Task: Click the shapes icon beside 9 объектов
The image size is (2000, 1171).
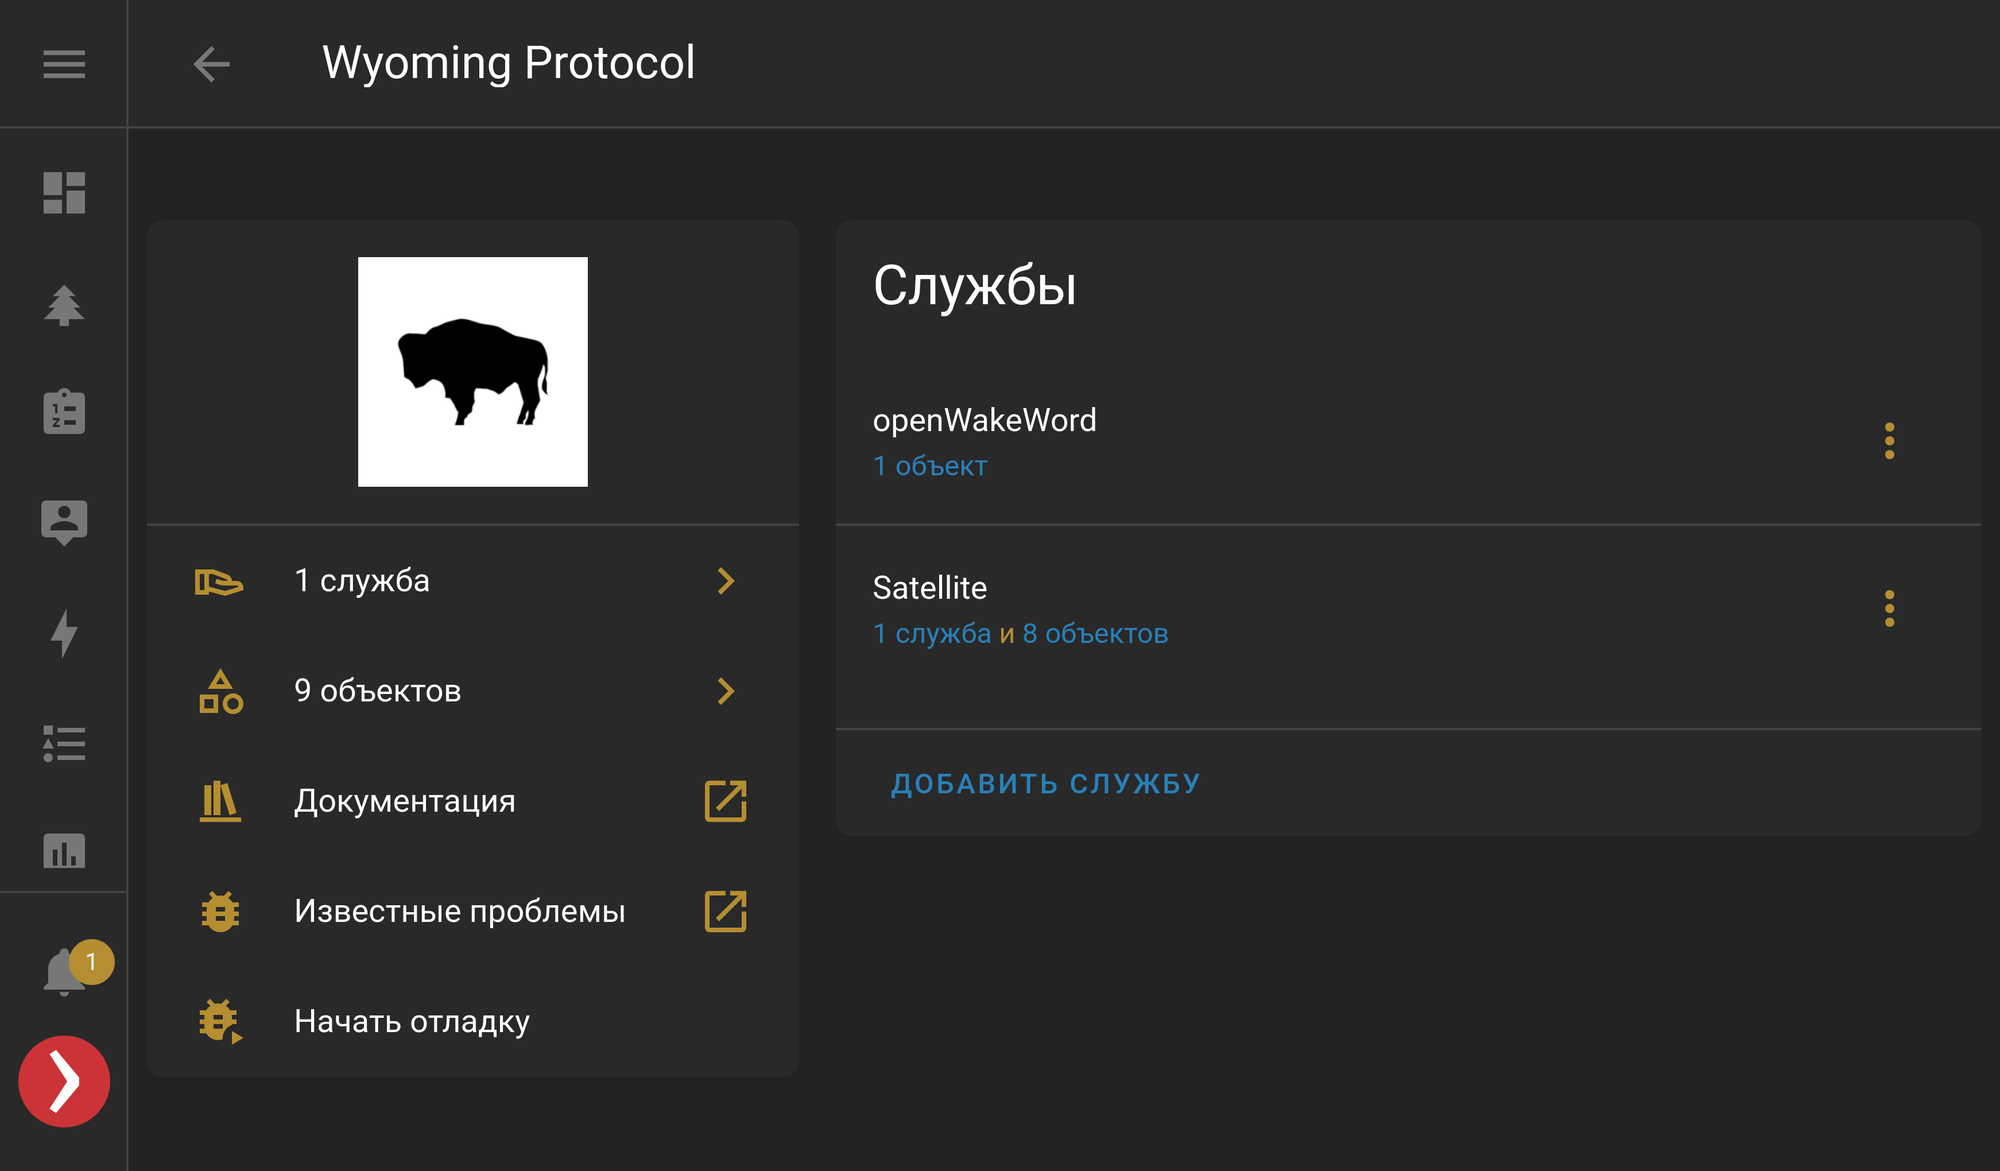Action: coord(221,691)
